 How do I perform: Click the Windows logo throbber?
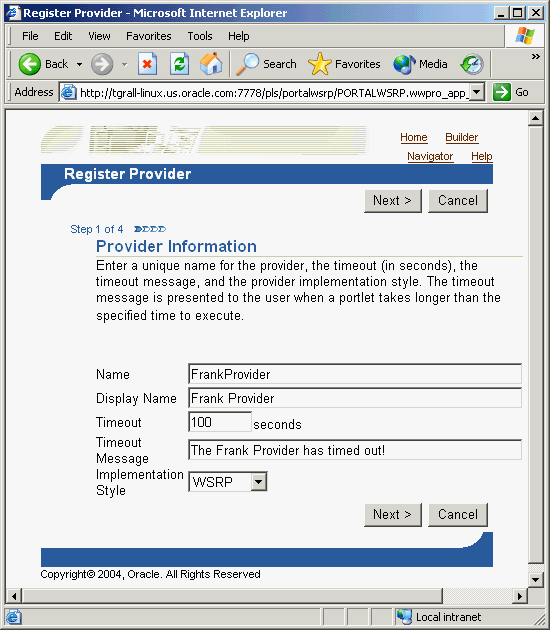point(525,36)
